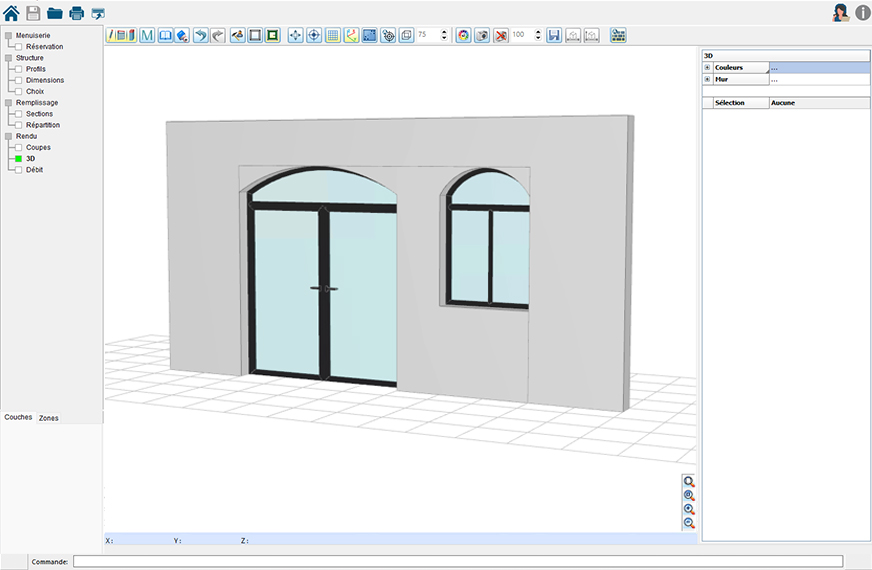Image resolution: width=872 pixels, height=570 pixels.
Task: Tick the Coupes checkbox under Rendu
Action: point(18,147)
